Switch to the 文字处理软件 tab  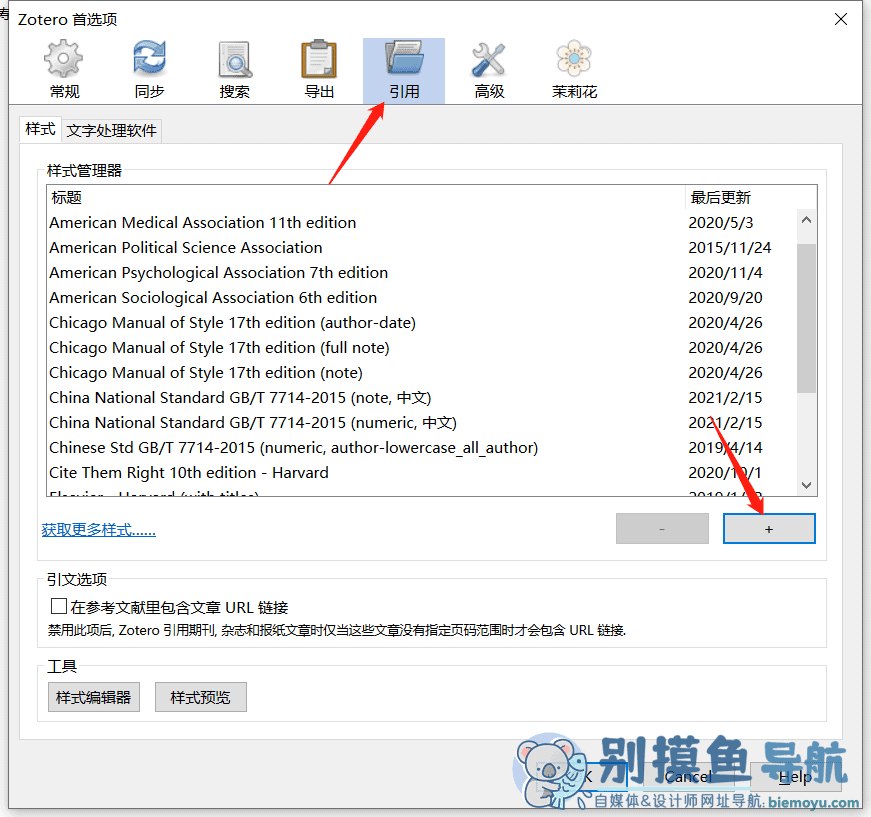(112, 131)
